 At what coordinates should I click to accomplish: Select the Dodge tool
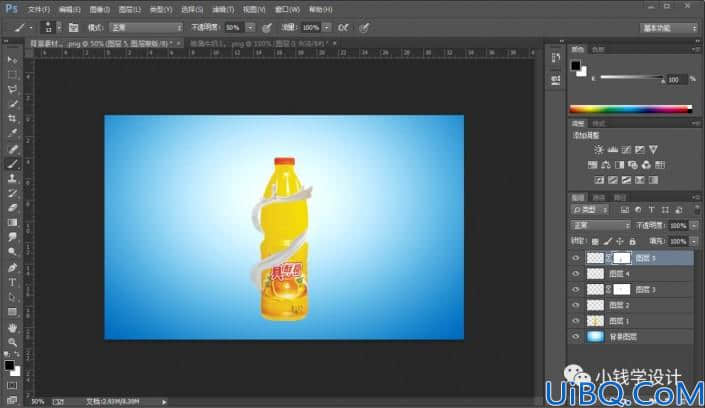(12, 252)
